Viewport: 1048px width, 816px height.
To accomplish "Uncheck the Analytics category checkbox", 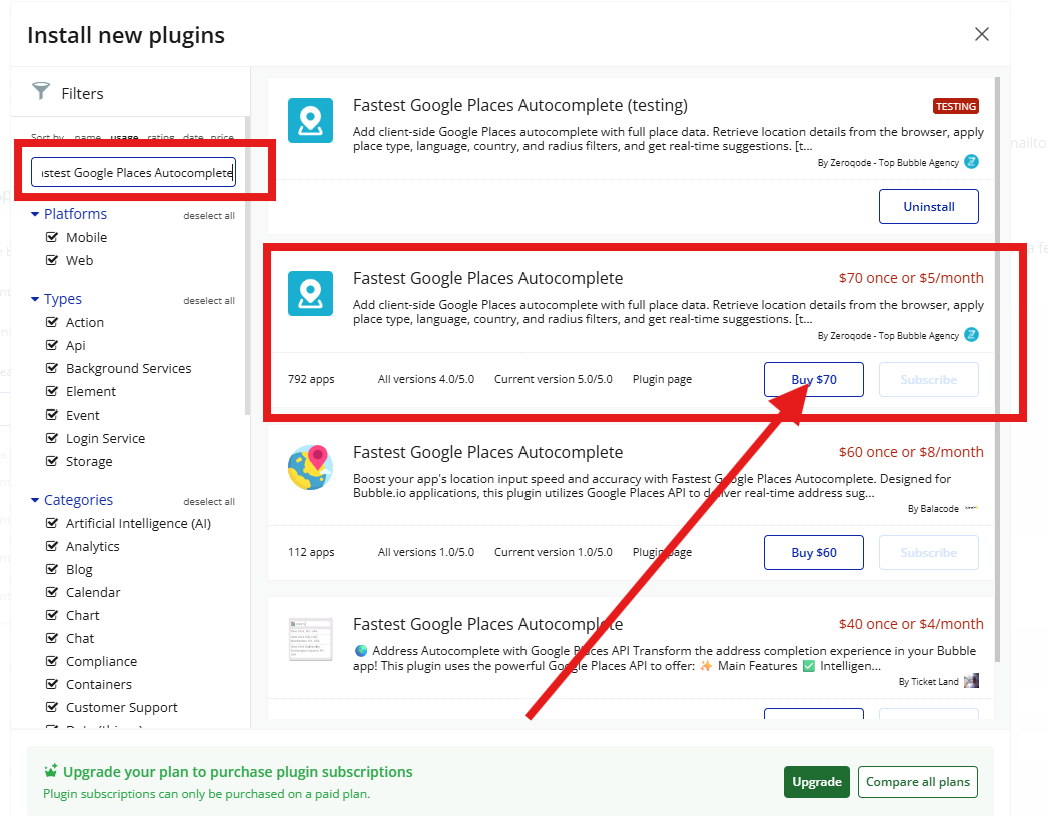I will coord(51,546).
